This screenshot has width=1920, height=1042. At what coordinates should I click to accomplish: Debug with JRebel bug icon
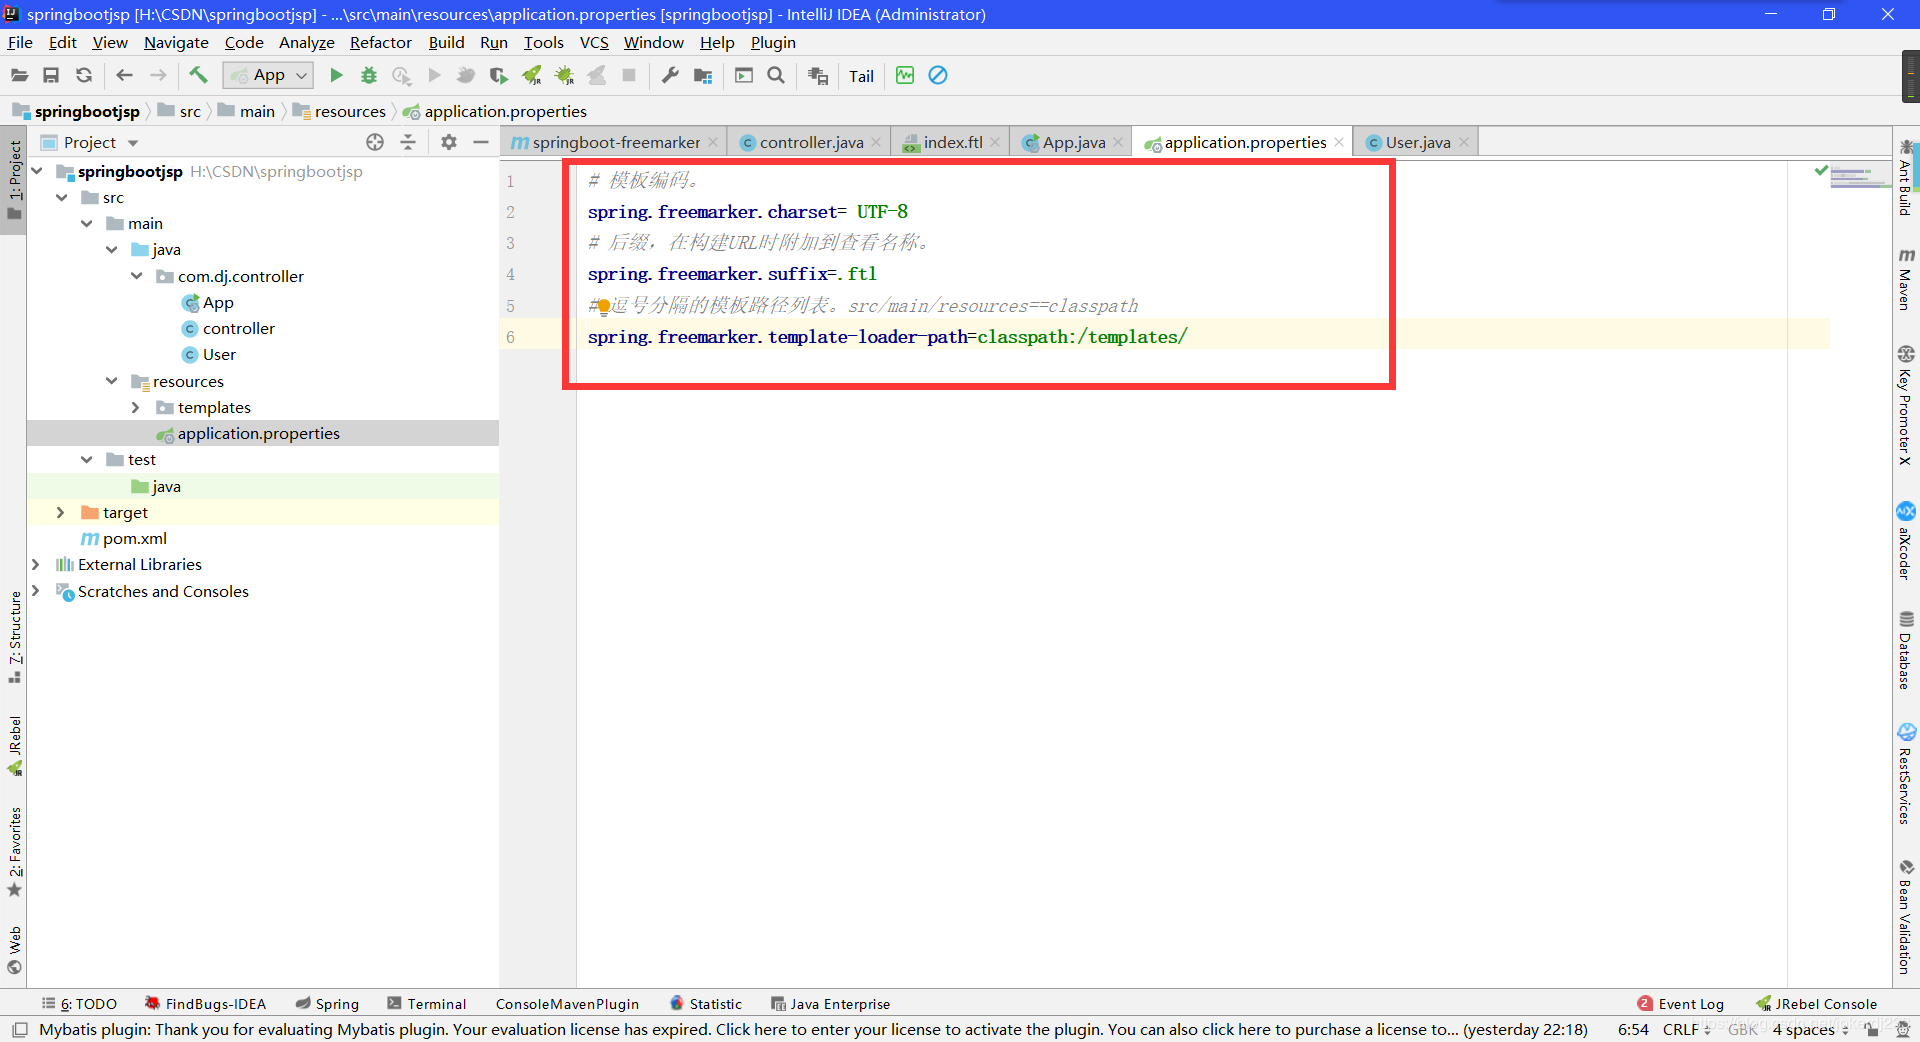tap(564, 76)
